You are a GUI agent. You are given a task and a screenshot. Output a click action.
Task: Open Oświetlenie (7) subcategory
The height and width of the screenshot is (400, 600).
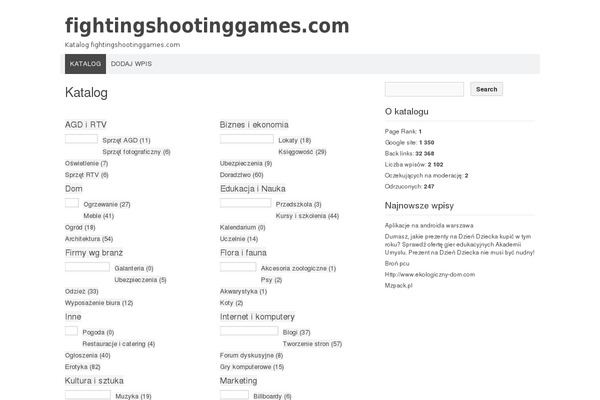tap(86, 163)
